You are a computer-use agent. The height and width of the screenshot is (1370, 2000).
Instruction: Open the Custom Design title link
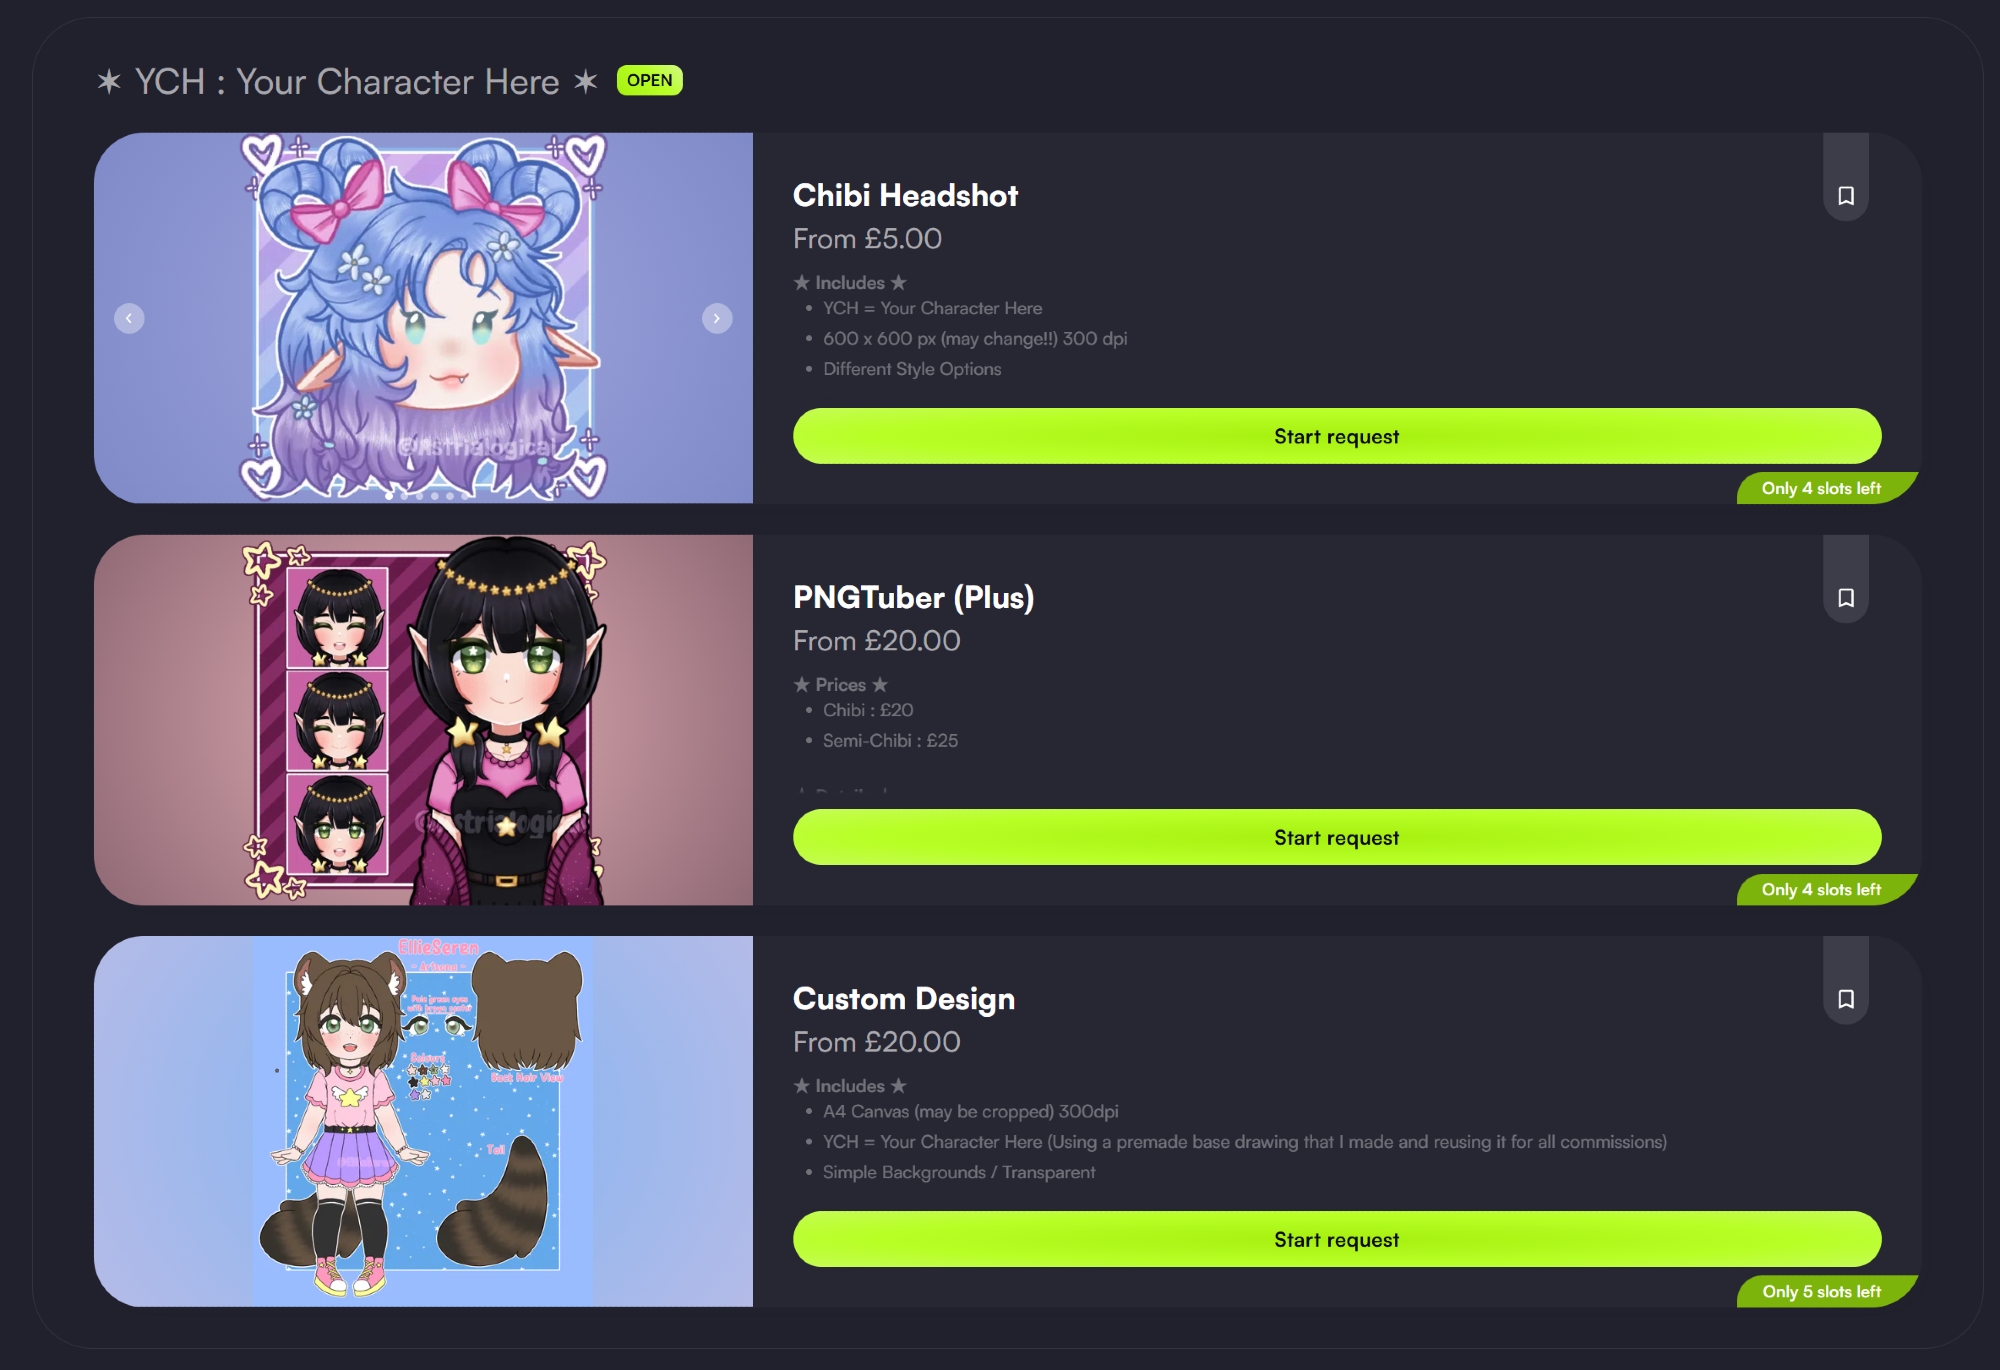(x=903, y=998)
